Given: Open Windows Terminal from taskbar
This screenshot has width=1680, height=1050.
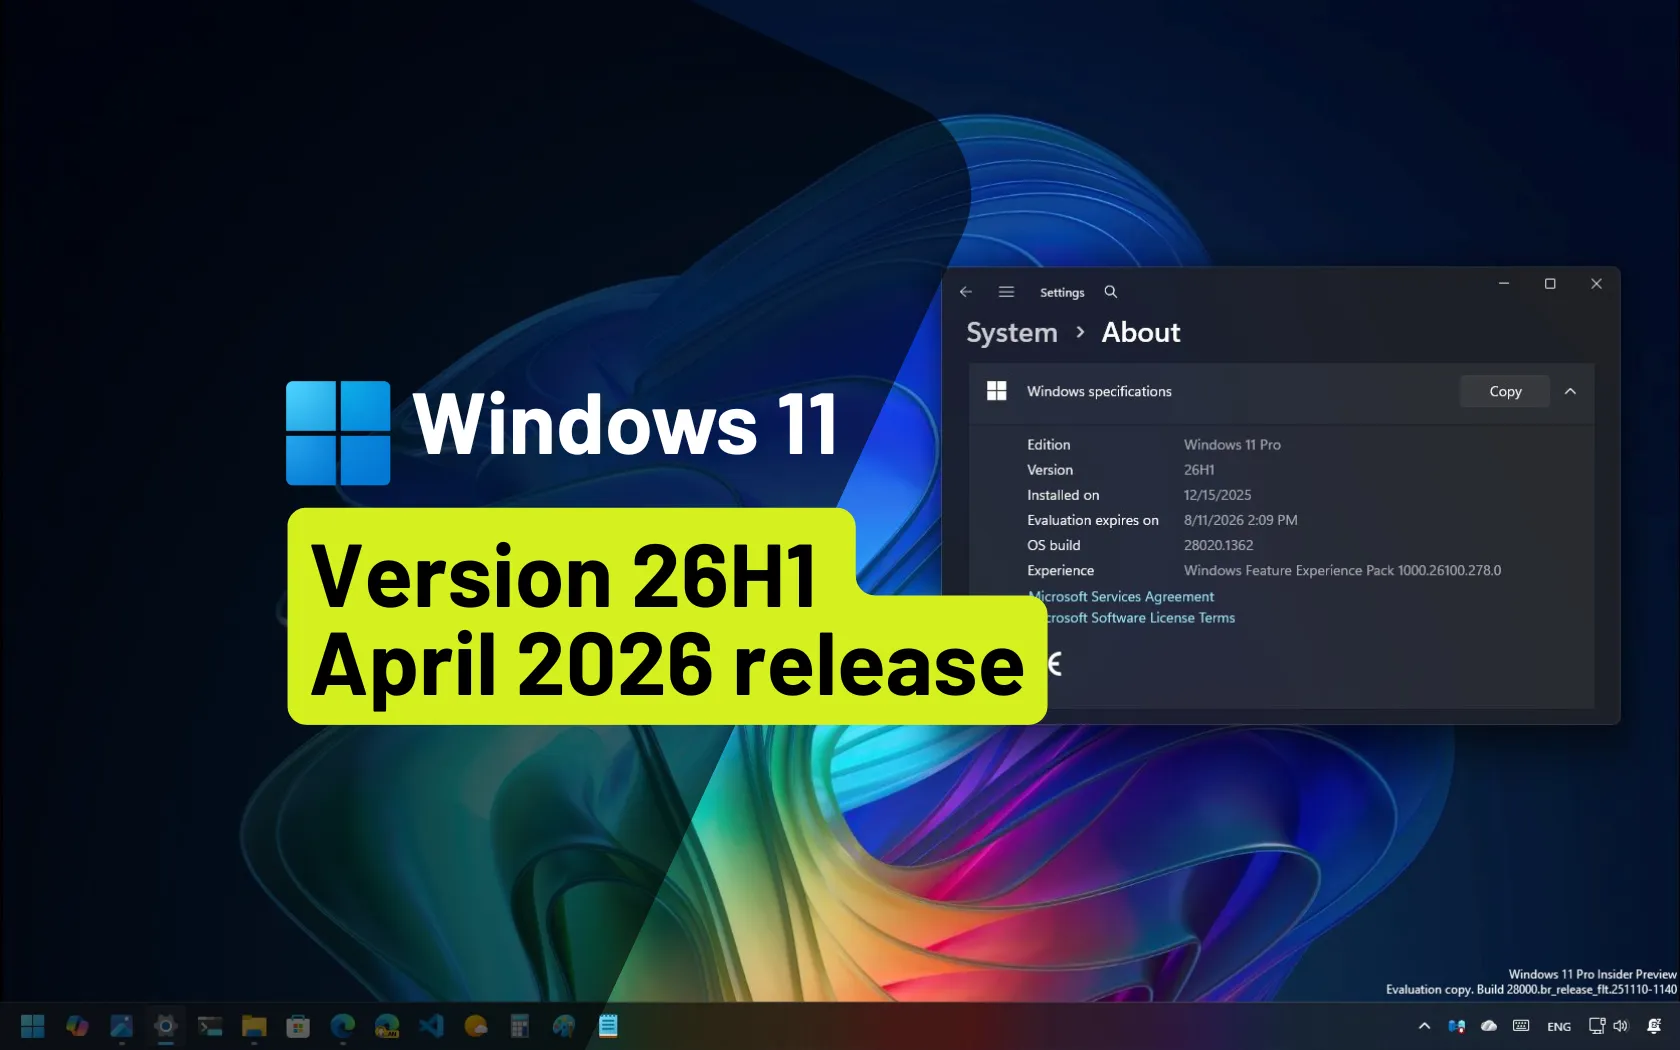Looking at the screenshot, I should point(210,1026).
